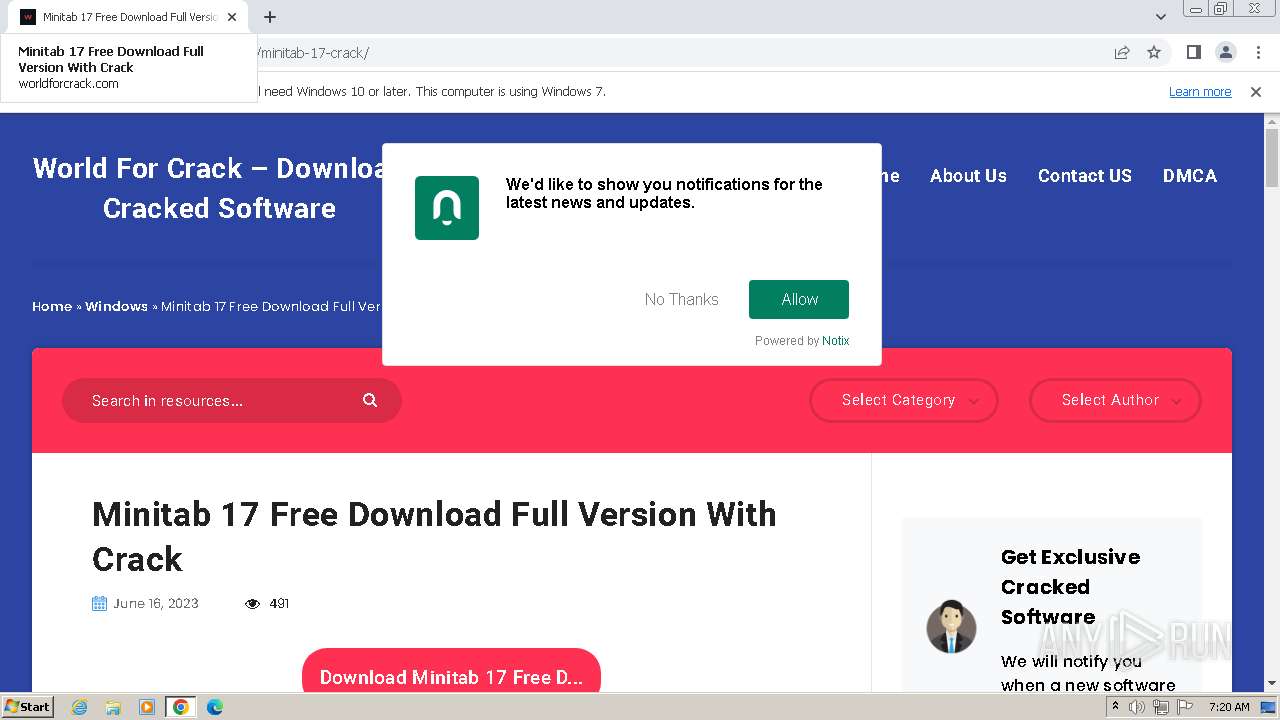Launch Internet Explorer from the taskbar
This screenshot has width=1280, height=720.
[x=80, y=707]
